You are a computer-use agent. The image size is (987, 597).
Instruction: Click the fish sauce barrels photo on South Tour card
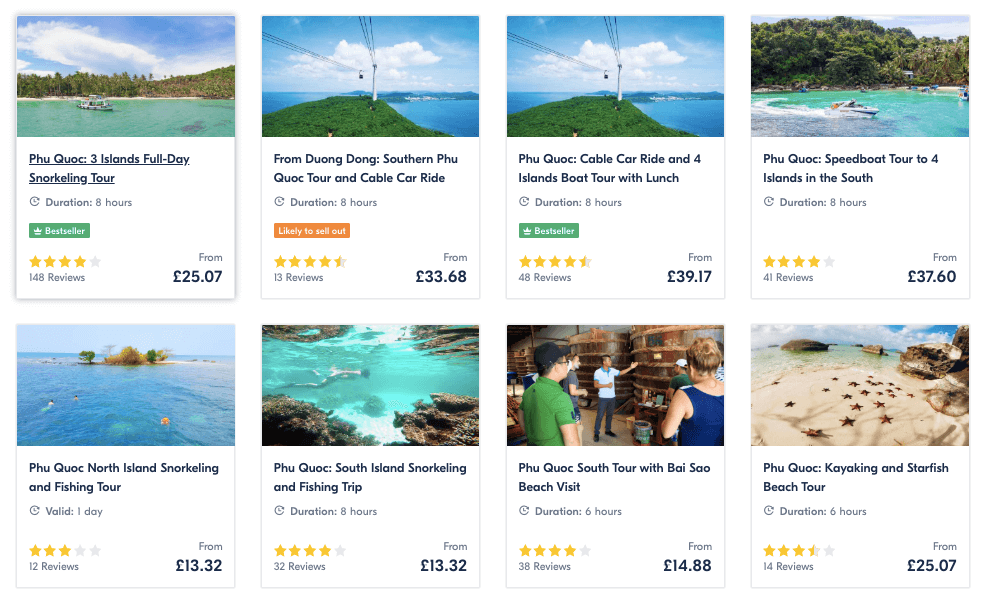click(615, 385)
